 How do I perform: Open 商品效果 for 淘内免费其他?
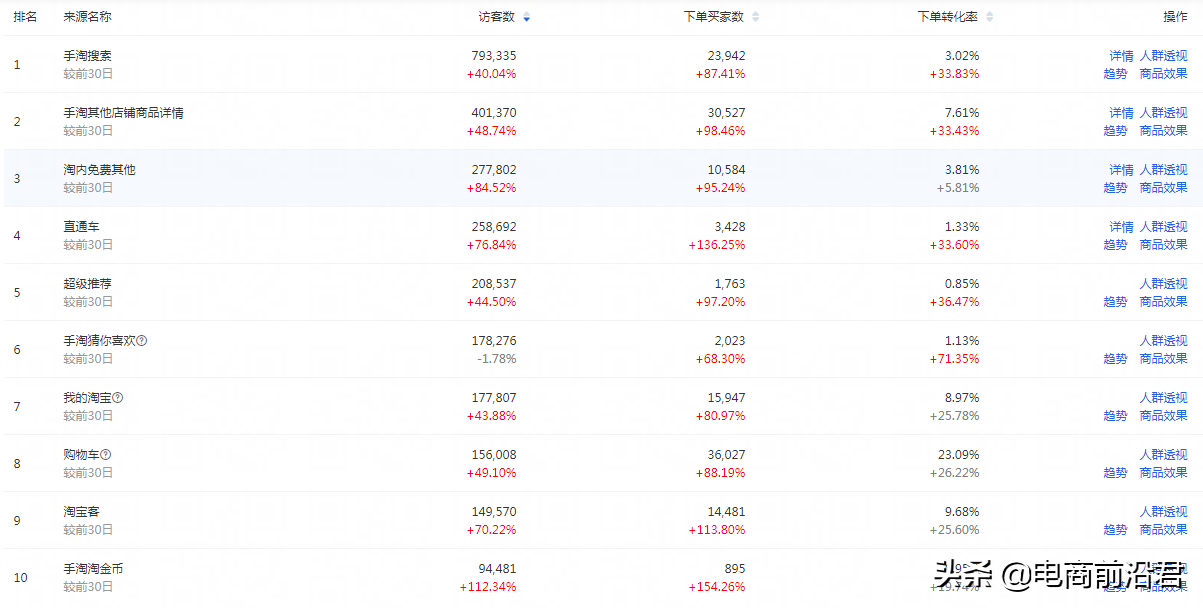[1163, 188]
